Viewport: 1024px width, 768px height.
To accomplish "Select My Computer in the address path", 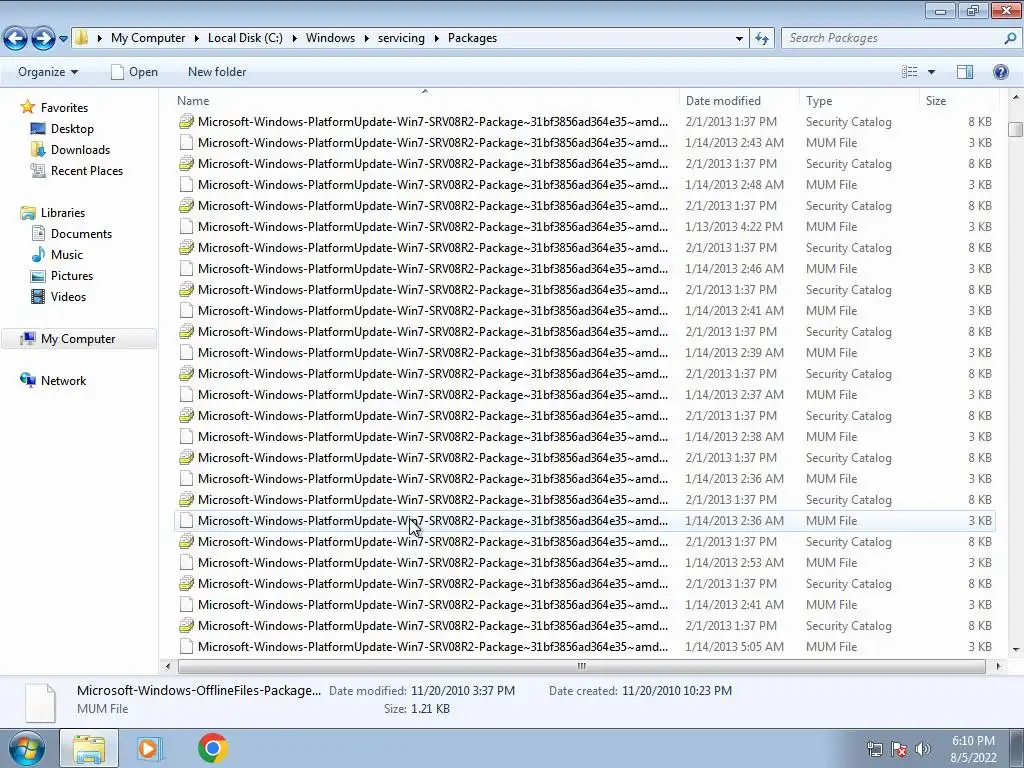I will tap(148, 38).
